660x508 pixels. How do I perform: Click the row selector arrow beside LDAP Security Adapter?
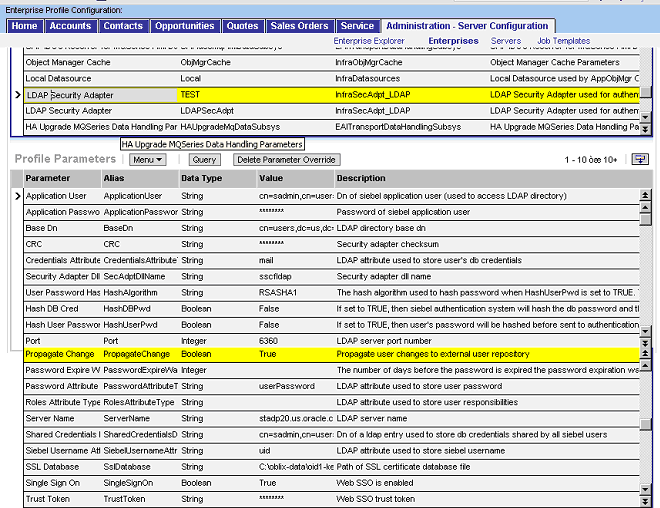point(16,95)
